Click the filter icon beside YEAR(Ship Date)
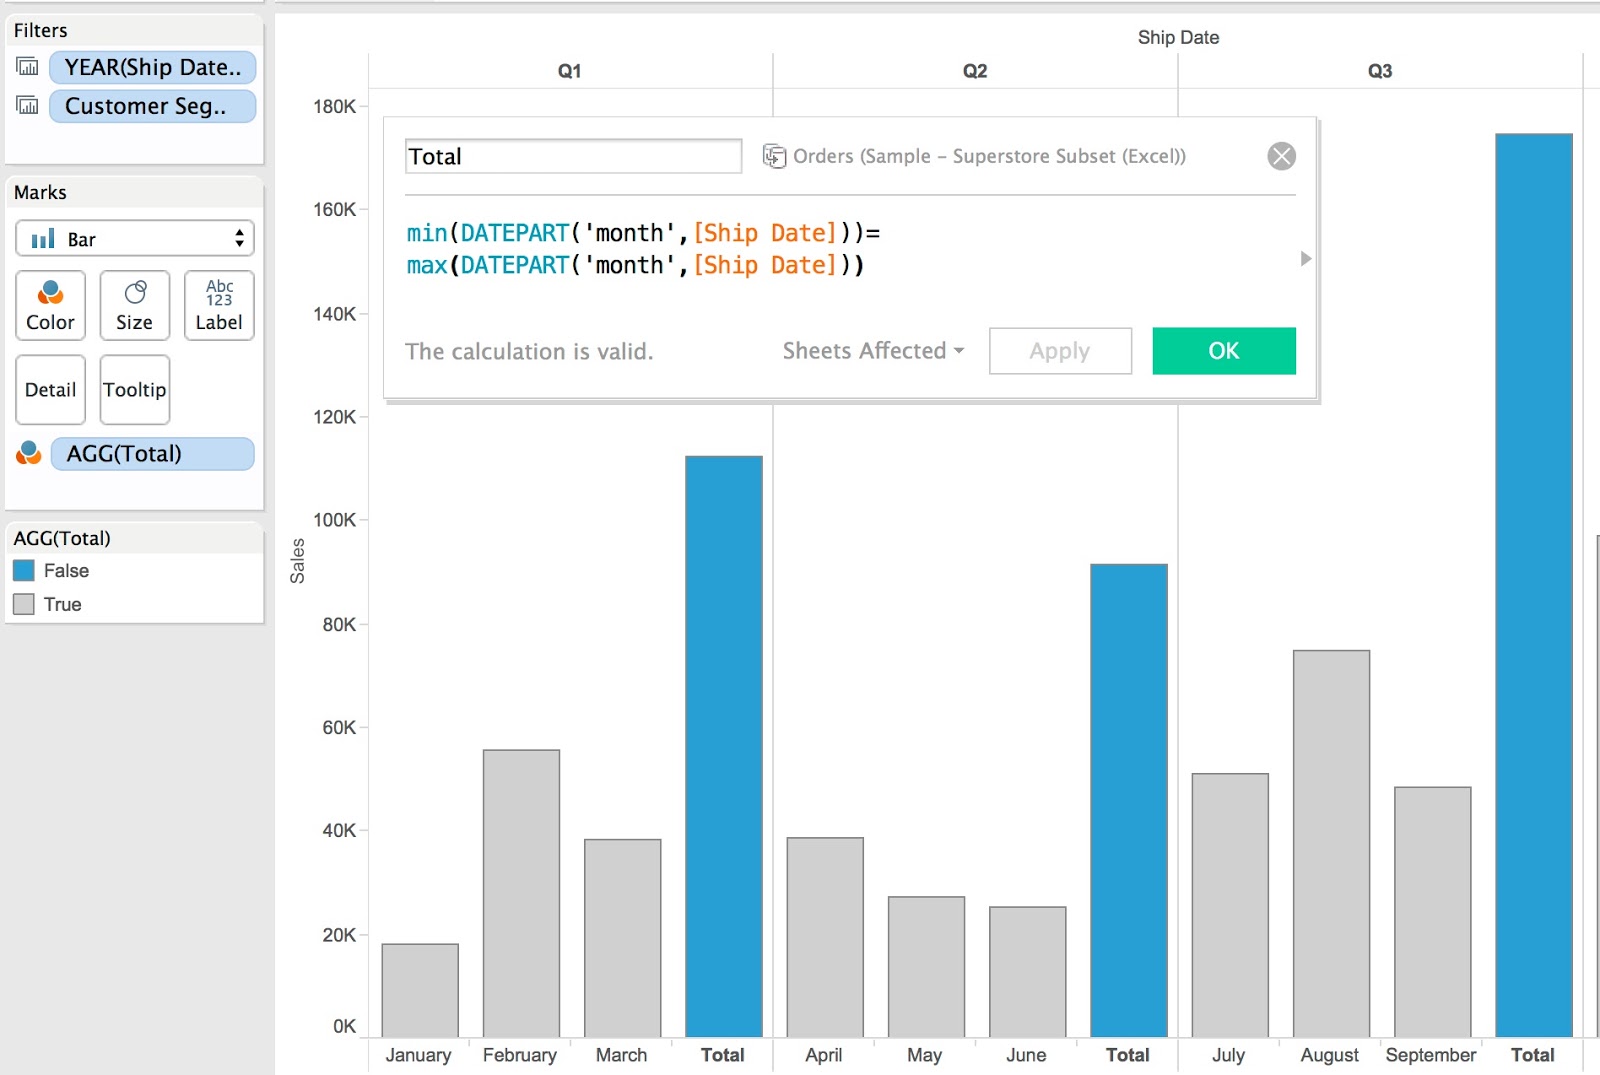This screenshot has width=1600, height=1075. click(27, 67)
